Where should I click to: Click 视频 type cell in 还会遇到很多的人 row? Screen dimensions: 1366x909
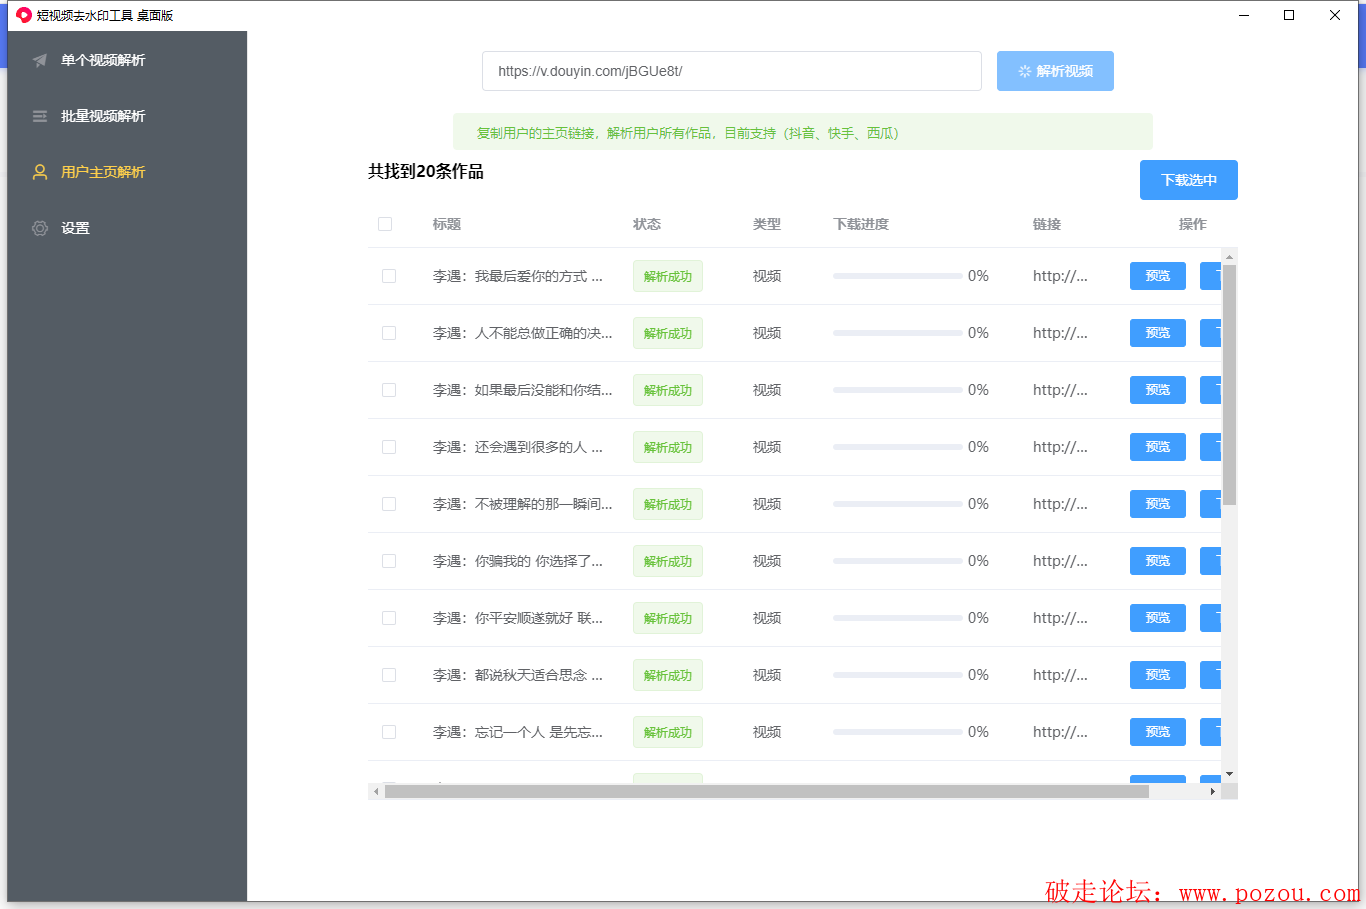[767, 447]
